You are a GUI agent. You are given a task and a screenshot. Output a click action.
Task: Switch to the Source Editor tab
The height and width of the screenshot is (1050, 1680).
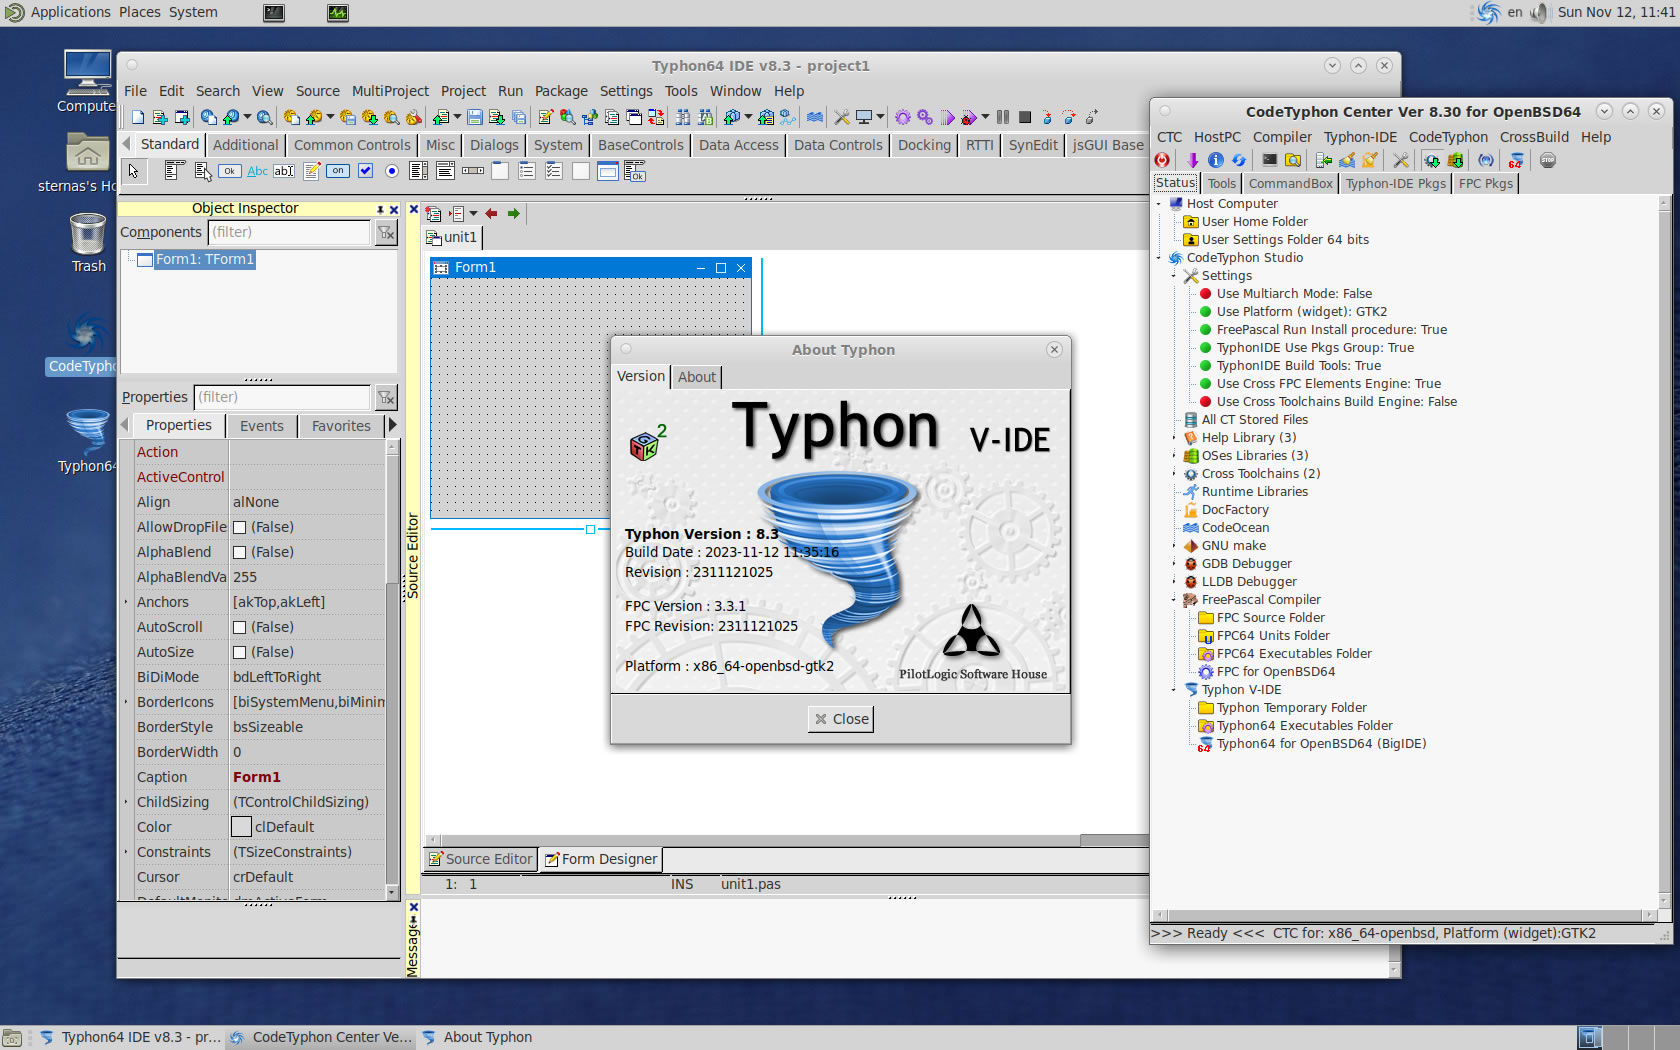[x=480, y=859]
